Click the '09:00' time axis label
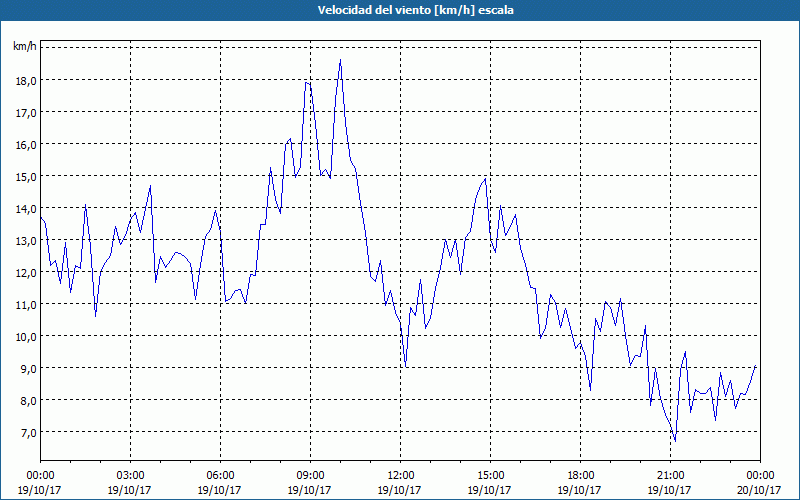This screenshot has width=800, height=500. point(310,476)
